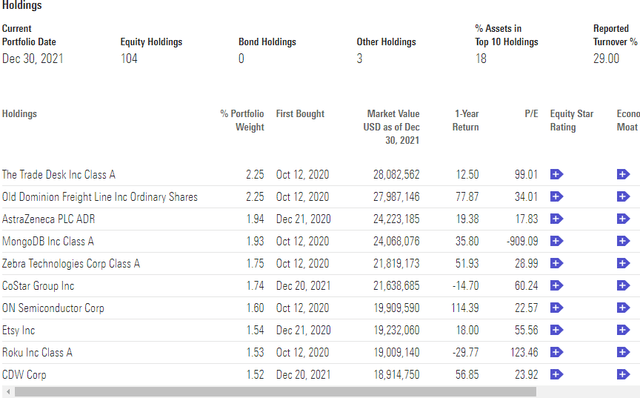Image resolution: width=640 pixels, height=398 pixels.
Task: Open Etsy Inc holding
Action: pyautogui.click(x=18, y=330)
